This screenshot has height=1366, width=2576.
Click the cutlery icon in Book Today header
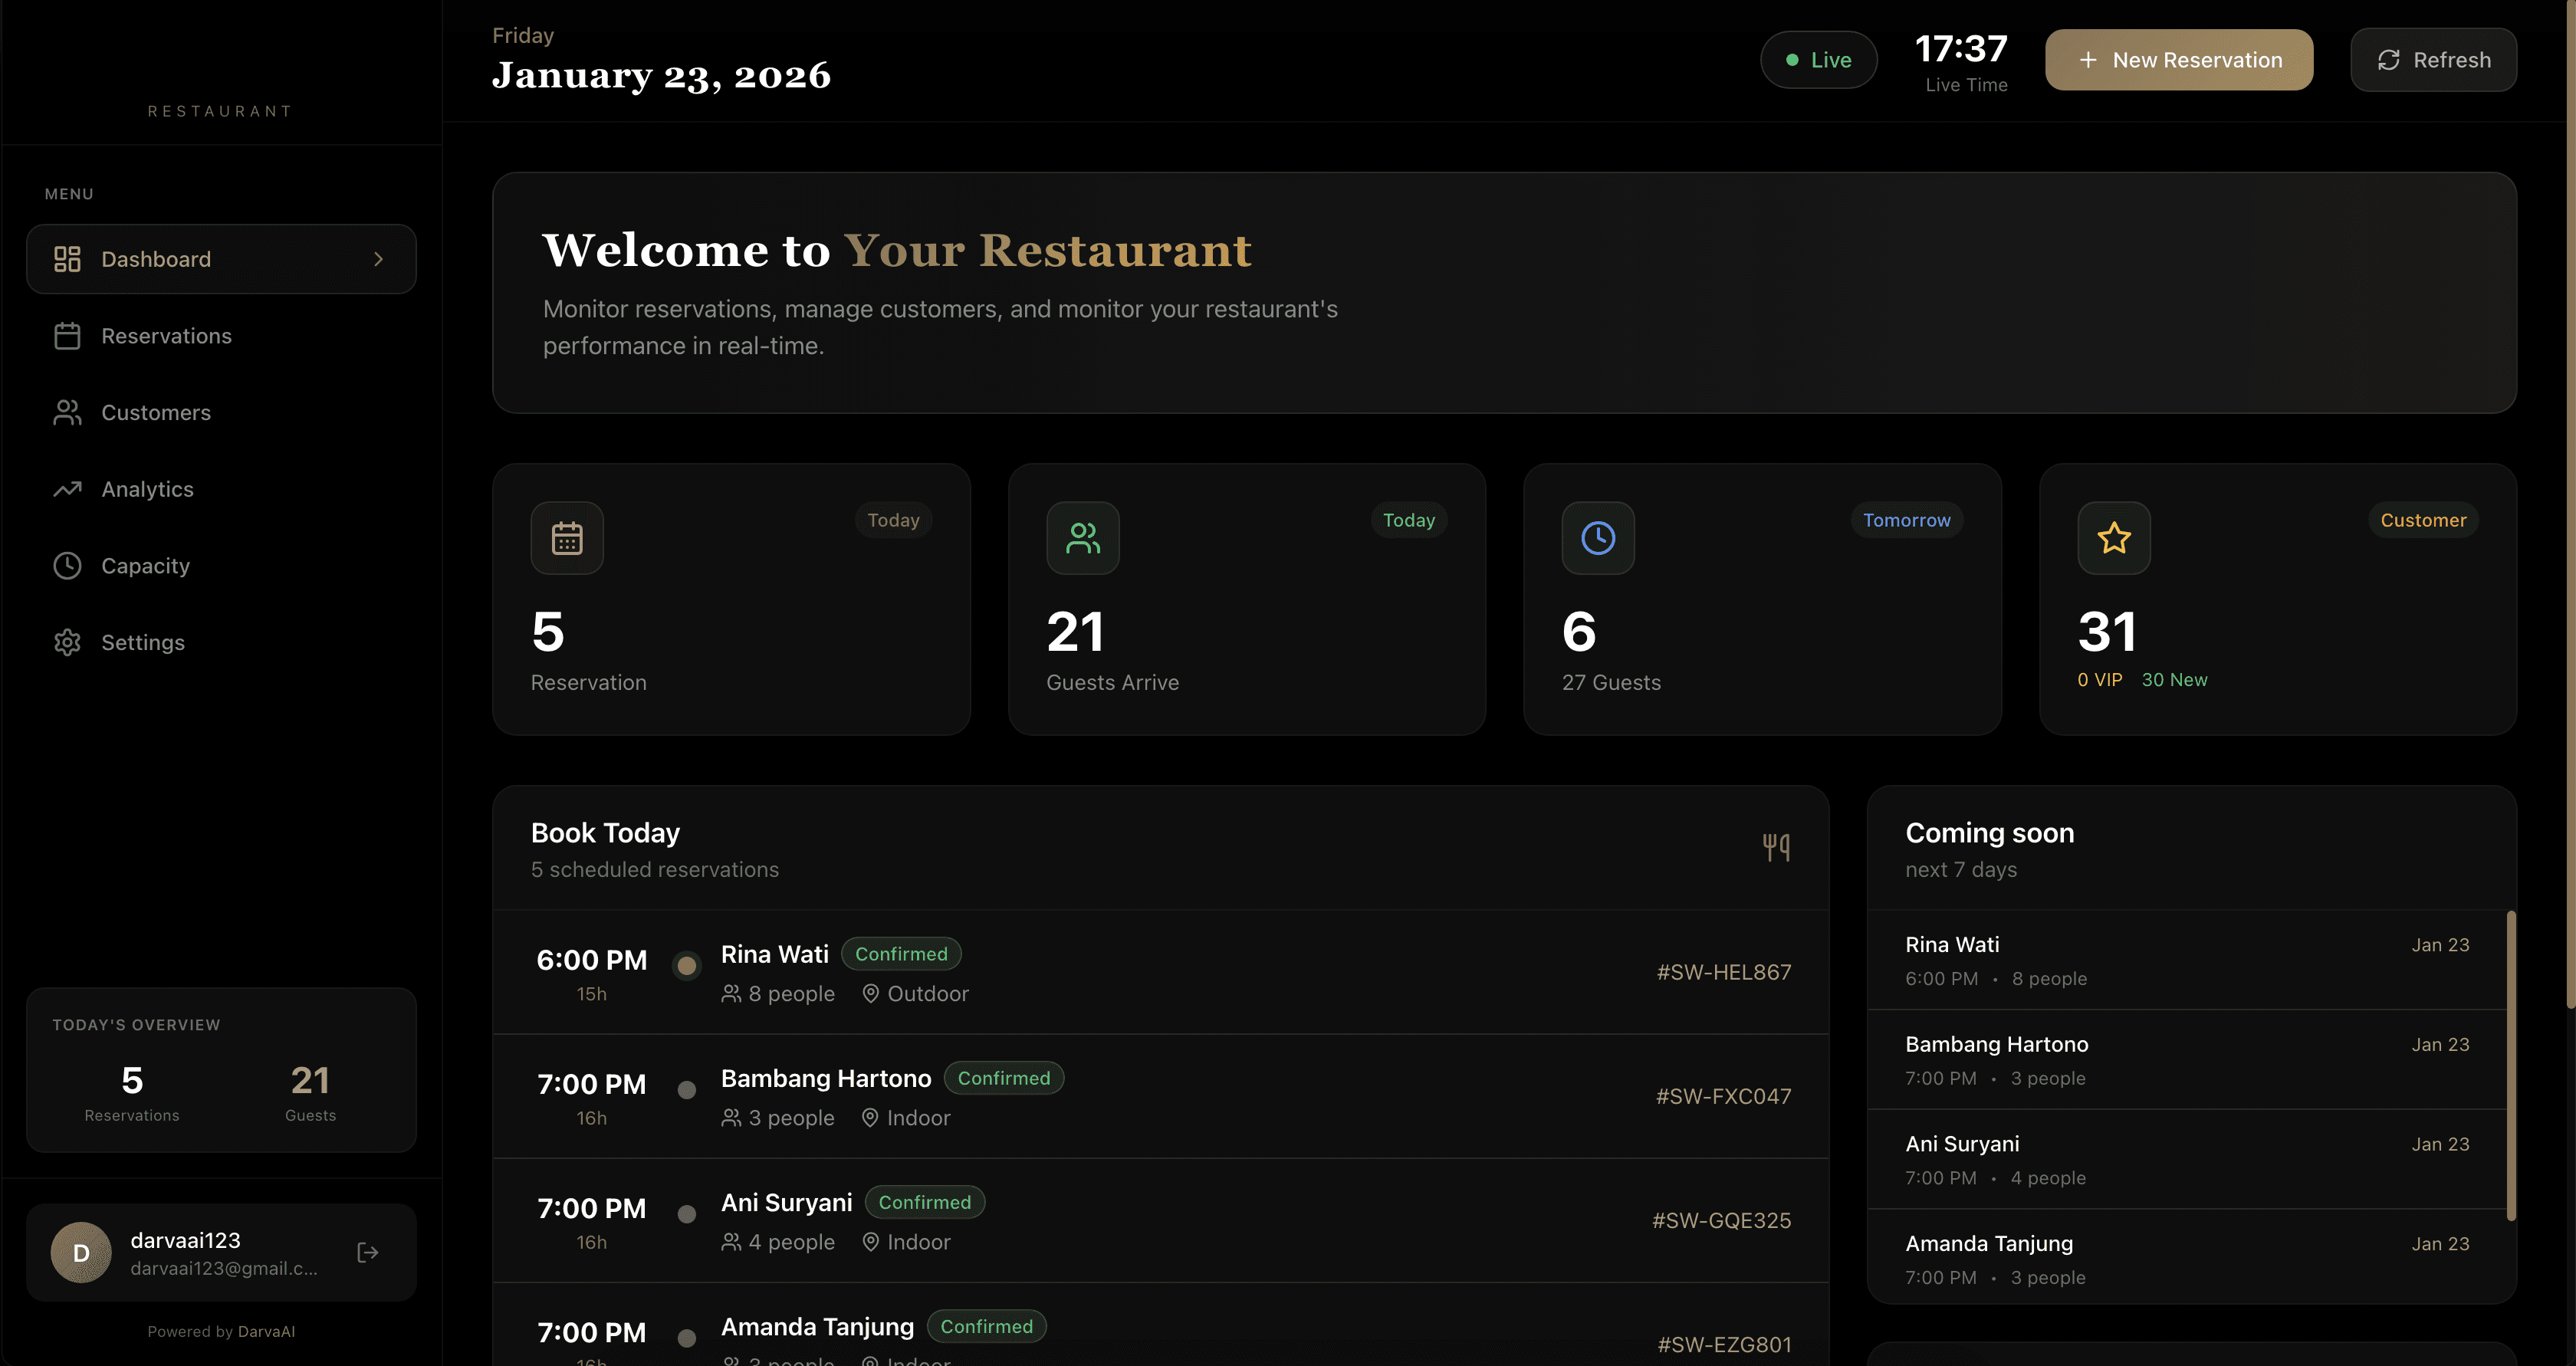(x=1776, y=845)
